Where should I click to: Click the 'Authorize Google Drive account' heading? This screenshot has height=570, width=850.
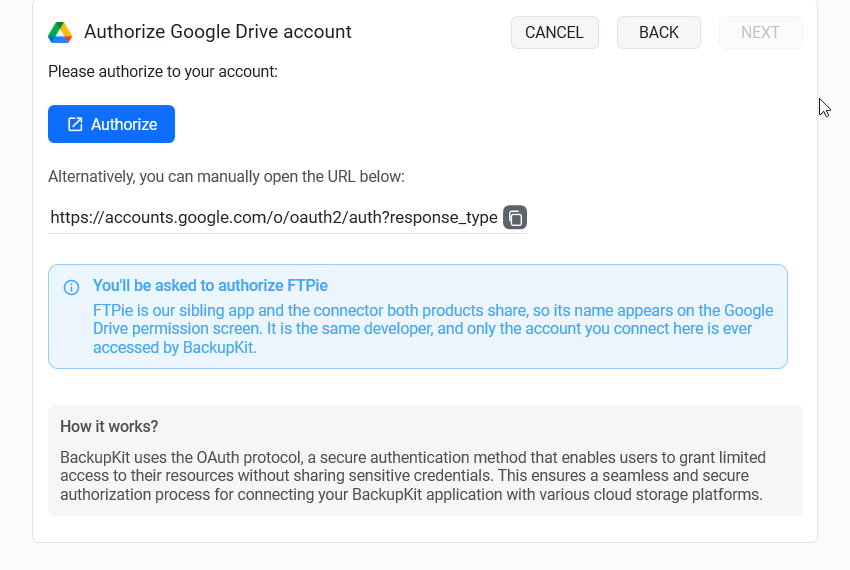(x=218, y=31)
